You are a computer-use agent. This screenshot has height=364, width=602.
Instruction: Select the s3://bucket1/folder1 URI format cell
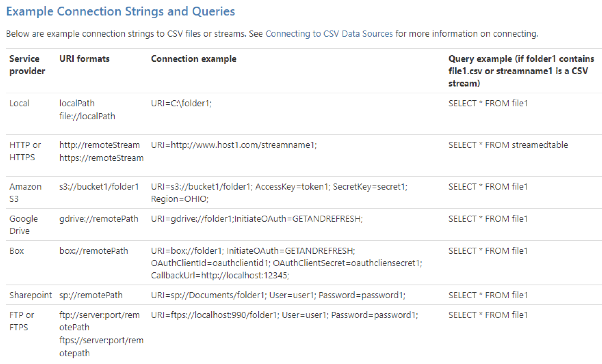(99, 187)
